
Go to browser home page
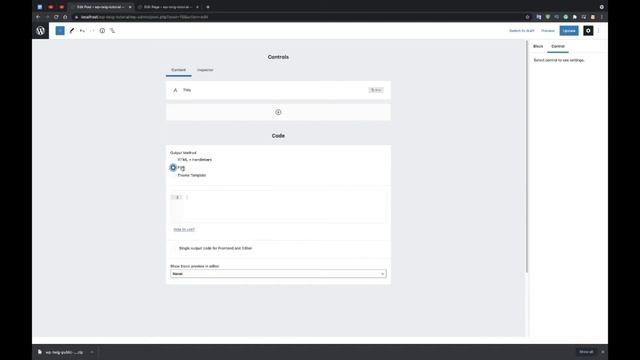65,17
